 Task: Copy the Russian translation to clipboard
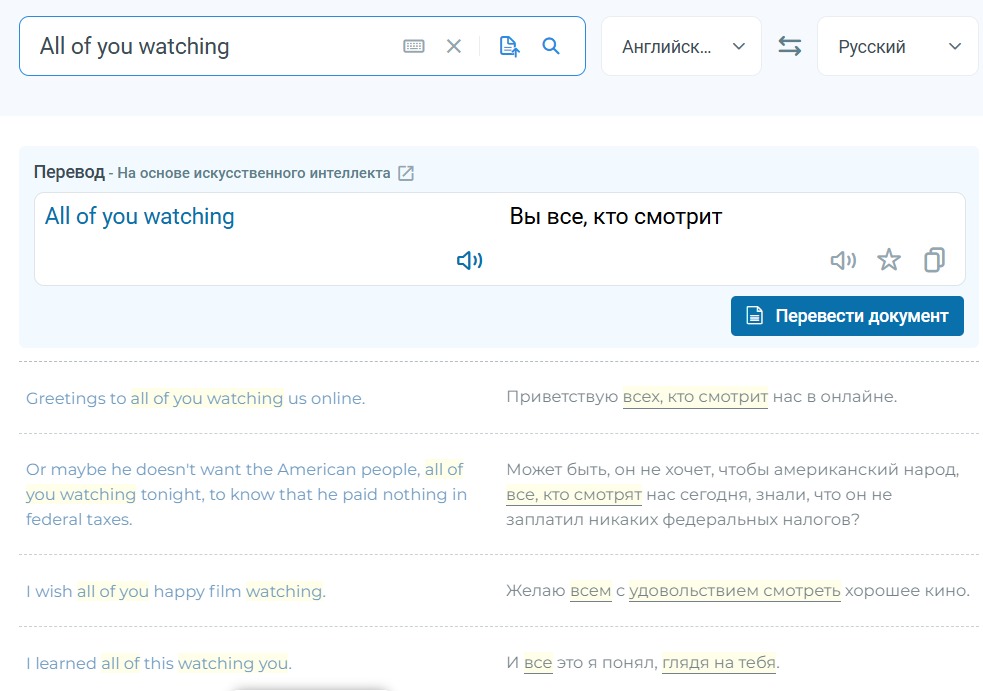(x=934, y=261)
